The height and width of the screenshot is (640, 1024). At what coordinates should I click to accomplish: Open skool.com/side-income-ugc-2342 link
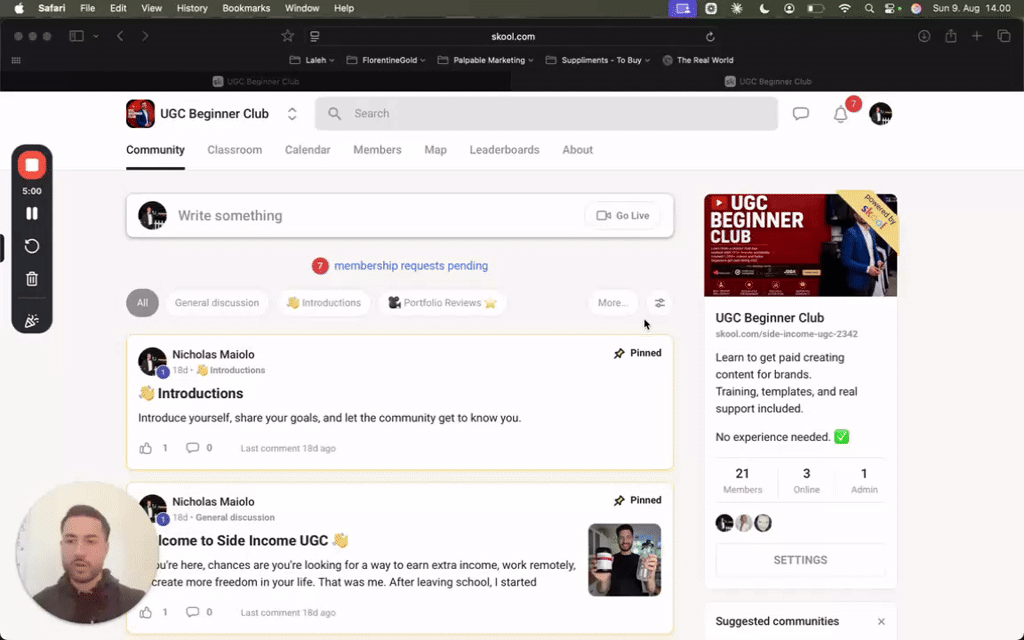tap(786, 334)
